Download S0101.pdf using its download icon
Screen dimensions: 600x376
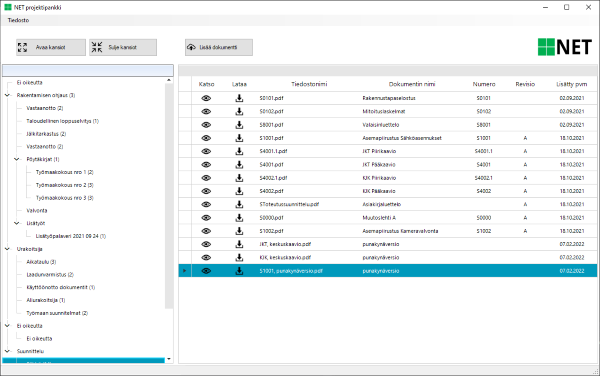point(239,98)
